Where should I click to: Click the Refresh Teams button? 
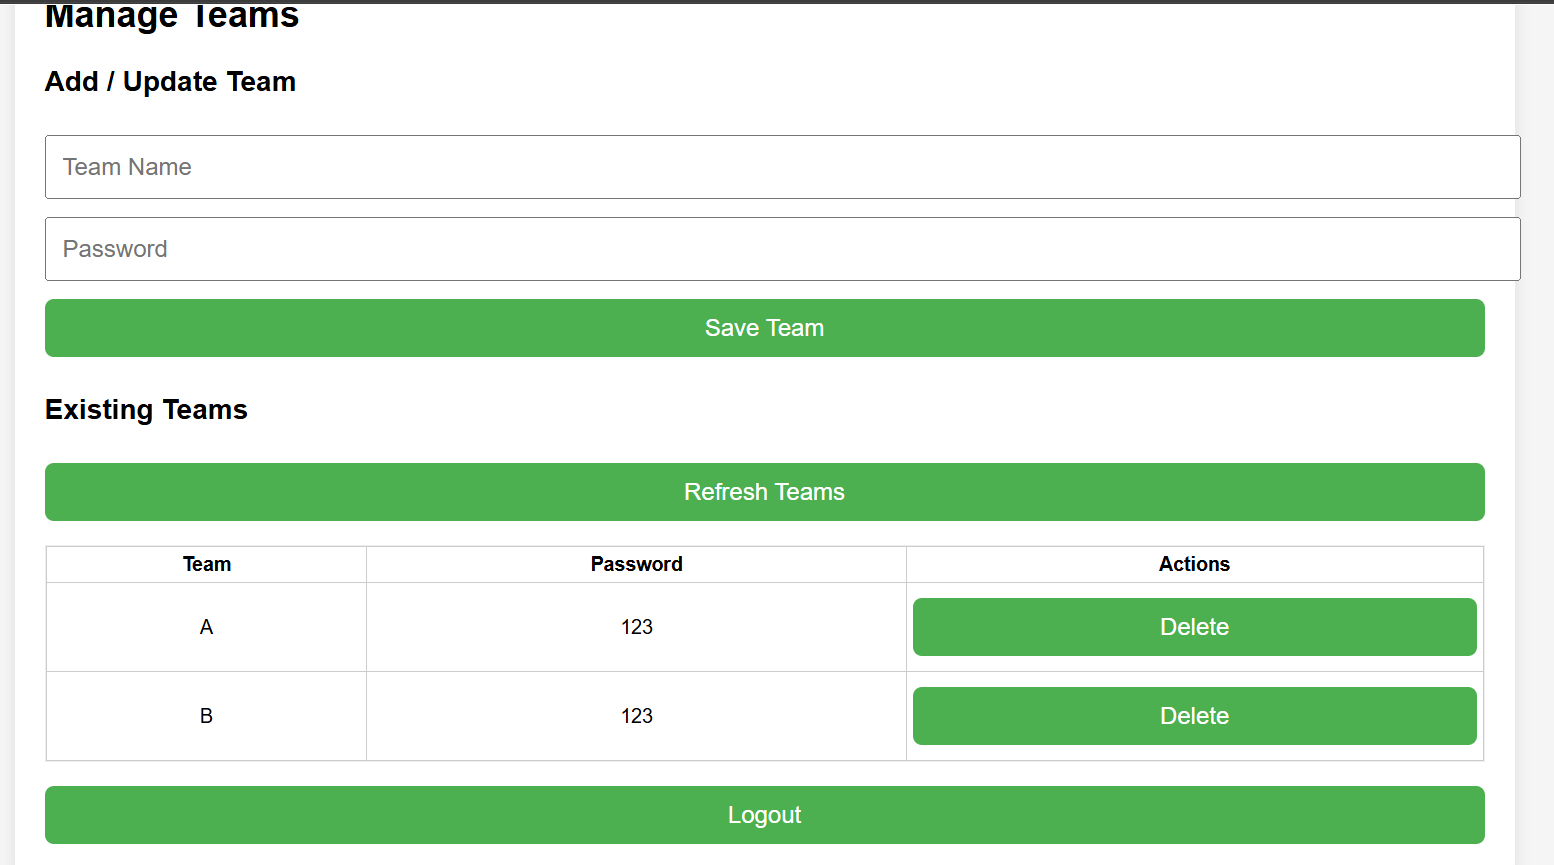click(x=764, y=492)
